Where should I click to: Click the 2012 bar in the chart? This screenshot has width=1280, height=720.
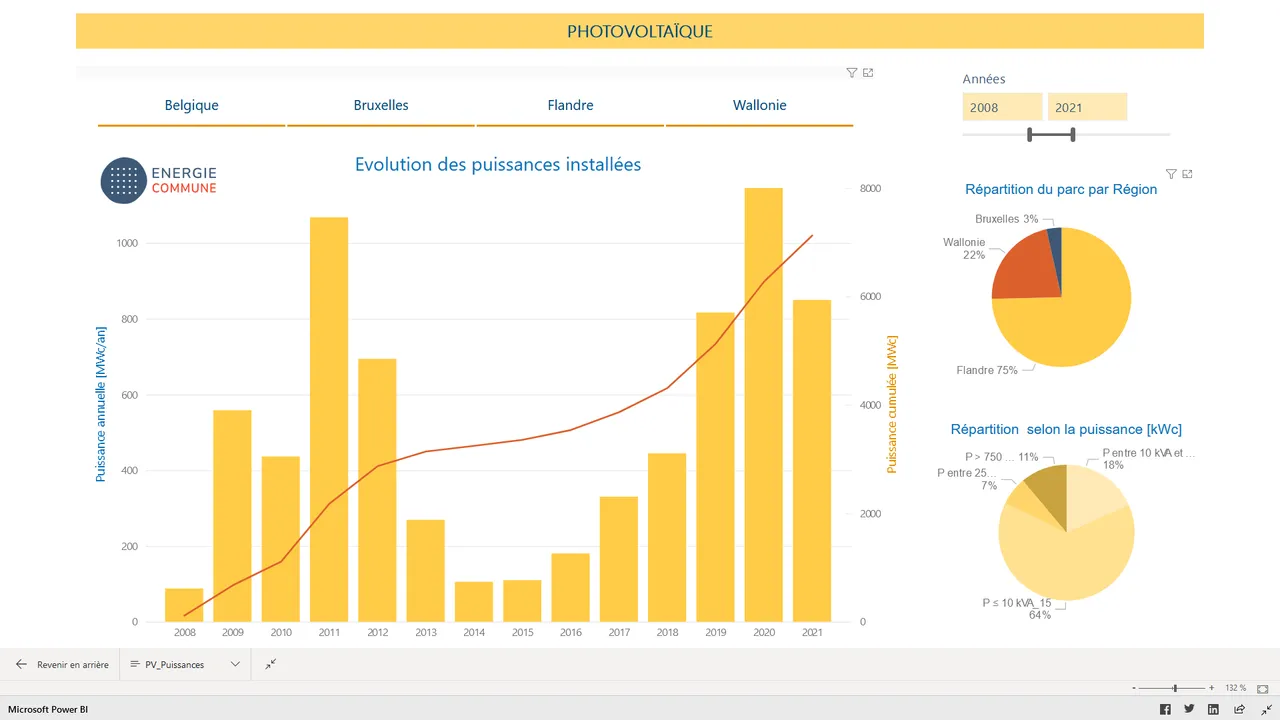coord(377,490)
